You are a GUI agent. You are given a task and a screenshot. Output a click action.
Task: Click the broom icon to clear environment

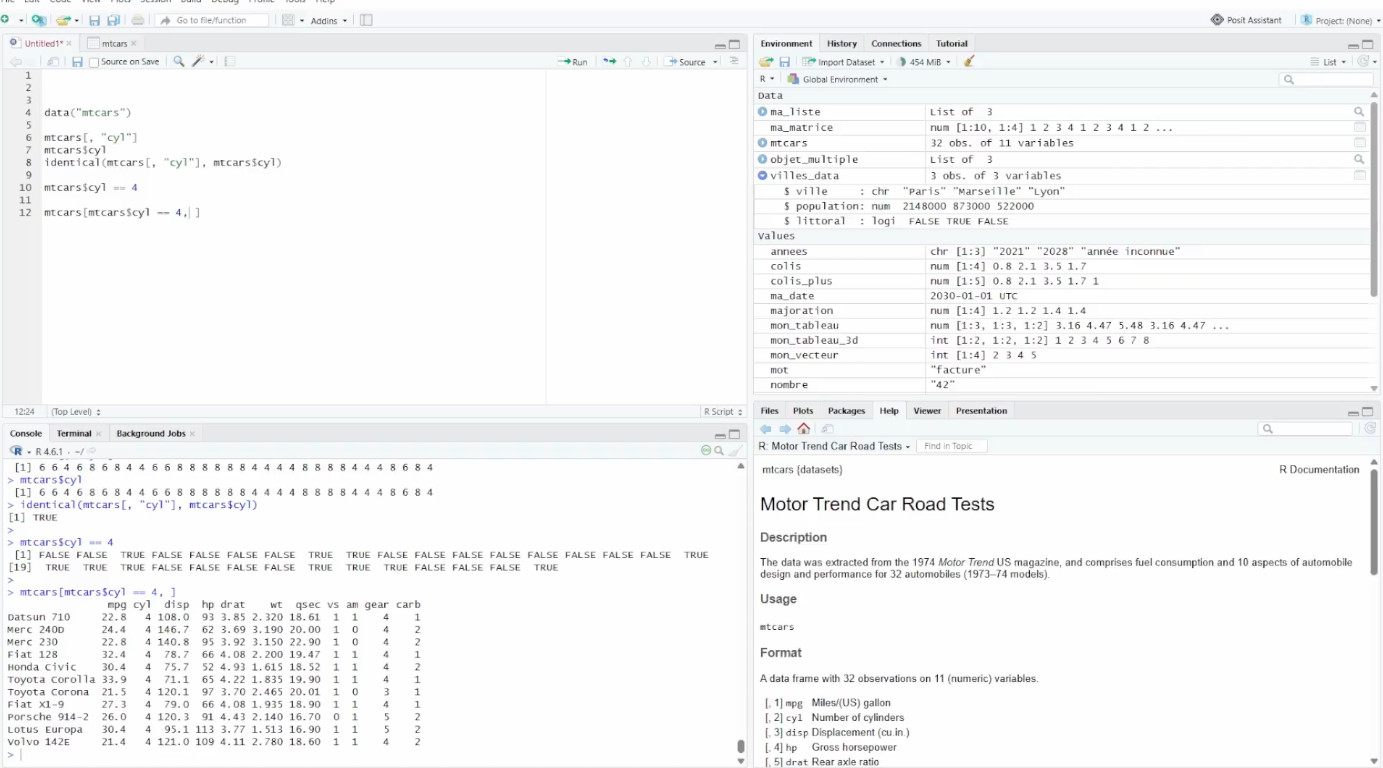point(969,62)
